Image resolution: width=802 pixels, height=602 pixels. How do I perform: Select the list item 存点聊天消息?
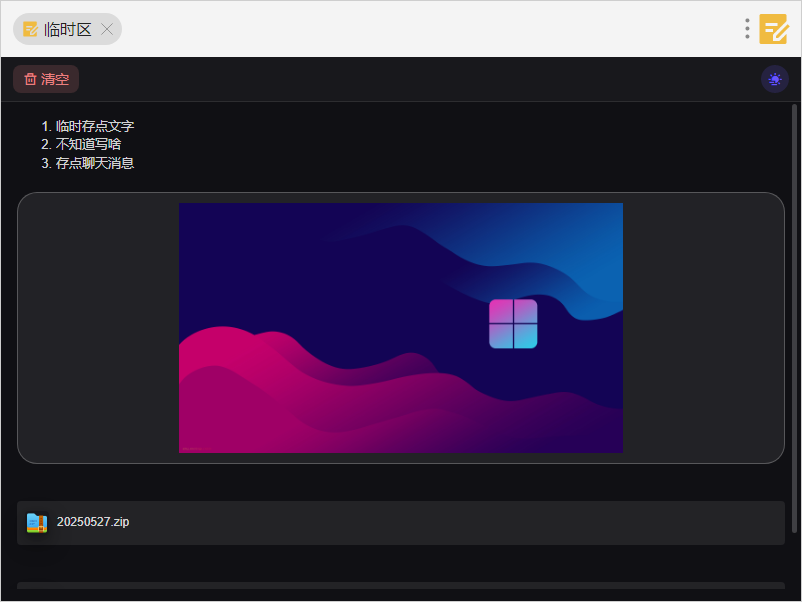[x=95, y=163]
